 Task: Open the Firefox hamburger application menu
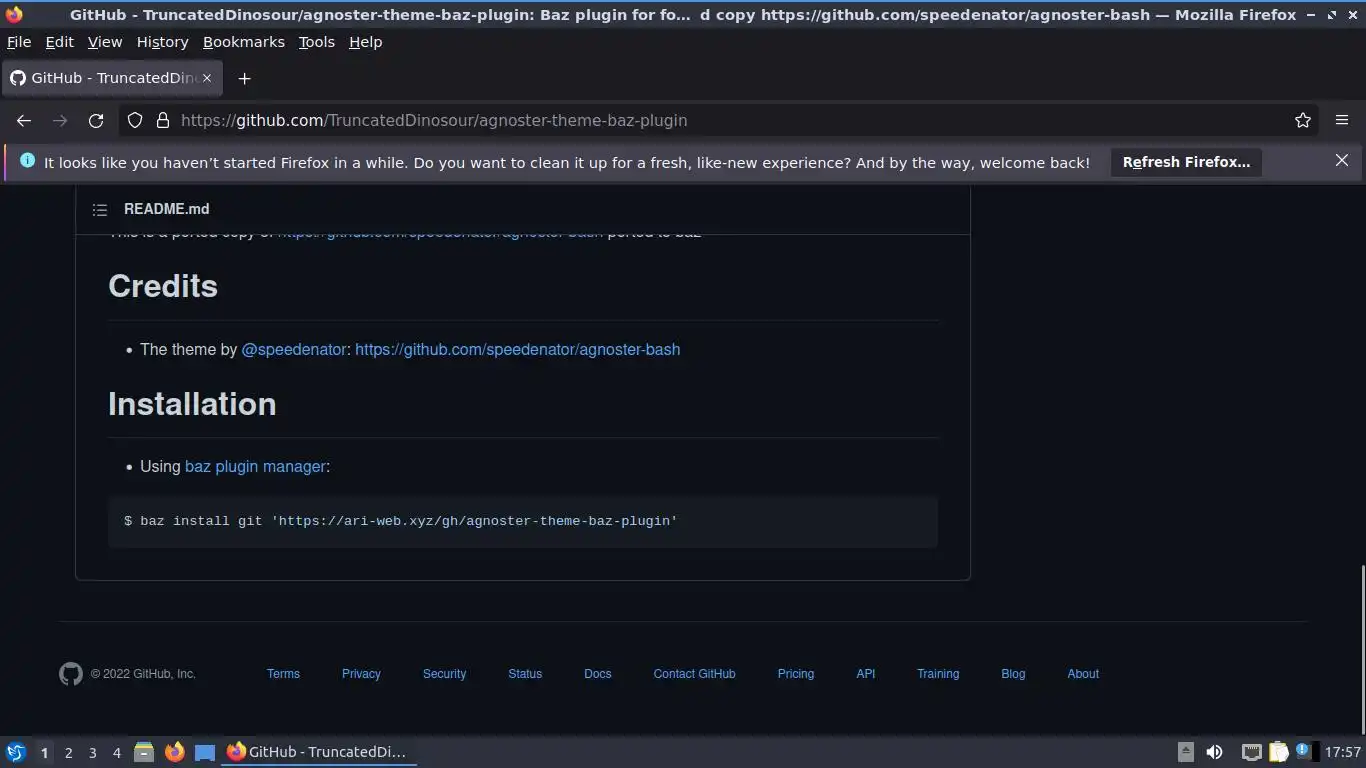click(x=1342, y=120)
